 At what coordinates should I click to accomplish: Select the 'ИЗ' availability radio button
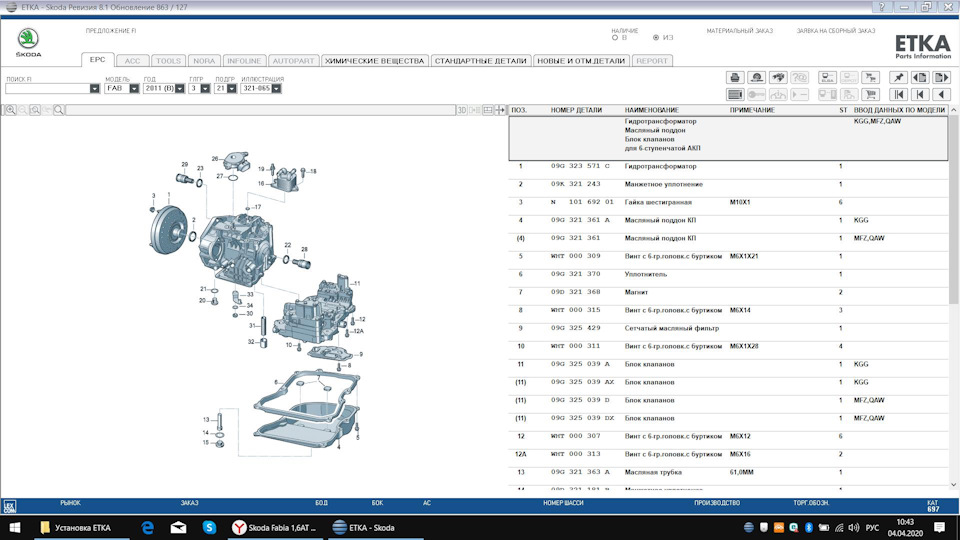pyautogui.click(x=656, y=38)
